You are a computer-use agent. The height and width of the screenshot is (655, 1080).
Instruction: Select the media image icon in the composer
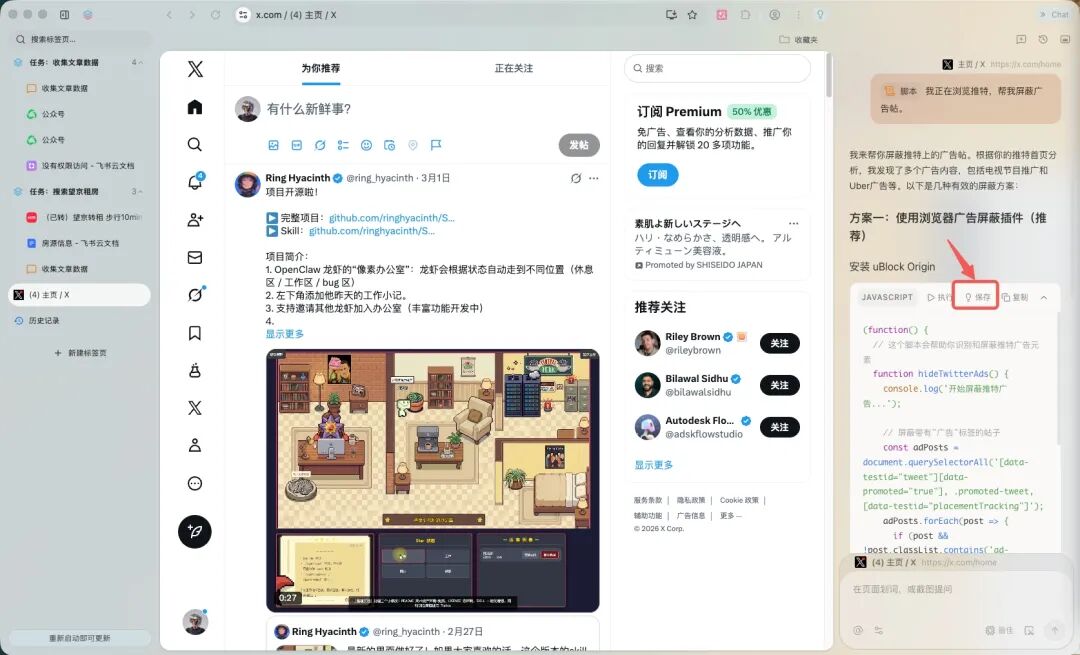point(274,145)
